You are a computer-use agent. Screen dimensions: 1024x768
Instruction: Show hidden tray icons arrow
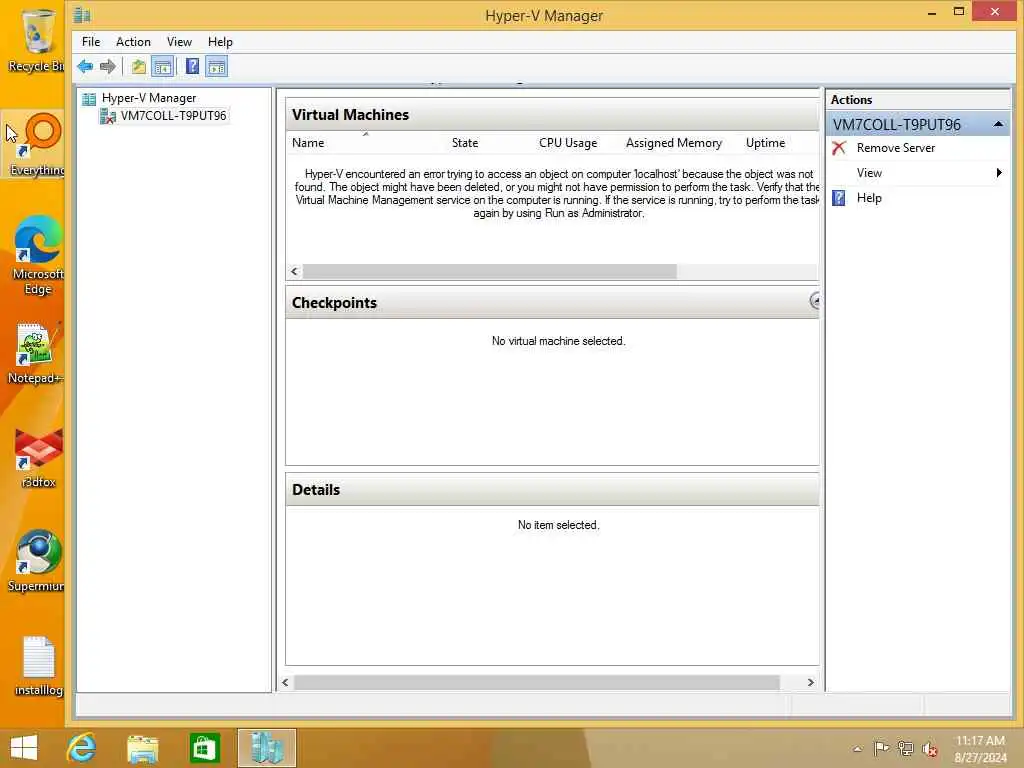coord(857,749)
